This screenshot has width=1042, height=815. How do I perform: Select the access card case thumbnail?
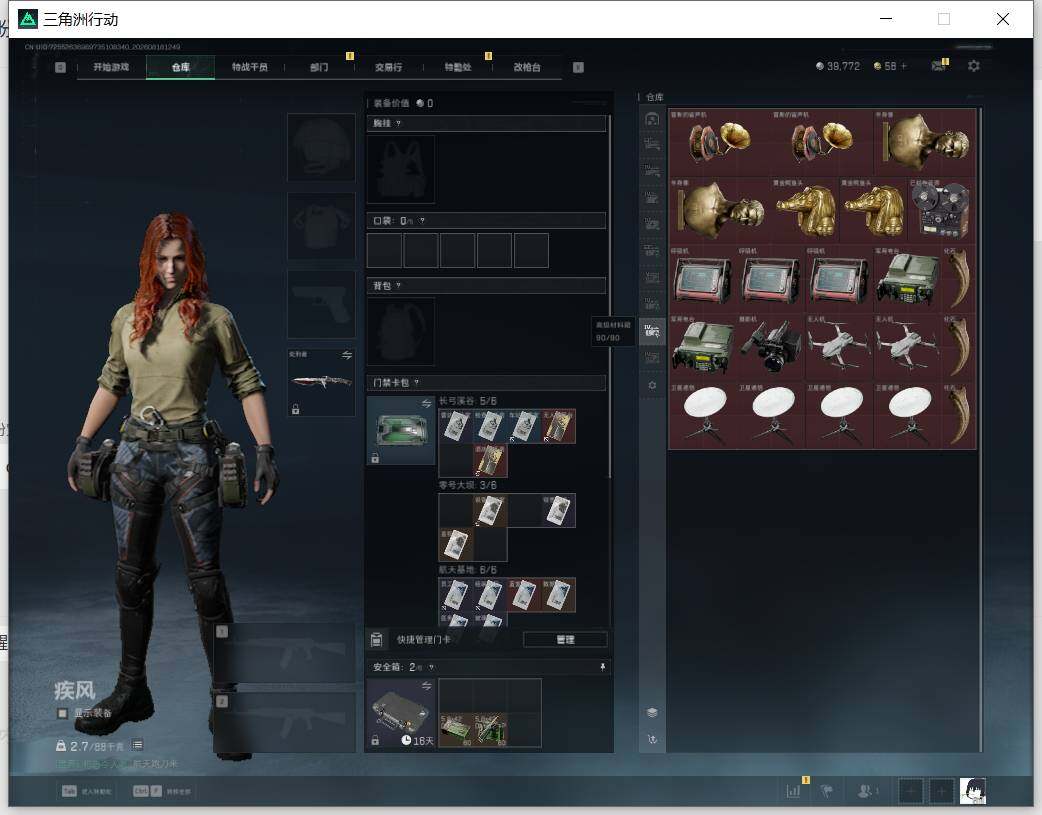click(401, 430)
